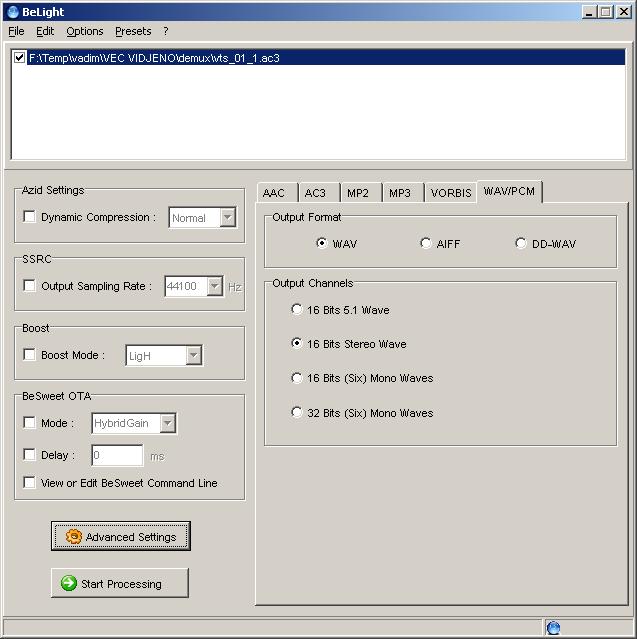The height and width of the screenshot is (639, 637).
Task: Enable Dynamic Compression checkbox
Action: (x=29, y=216)
